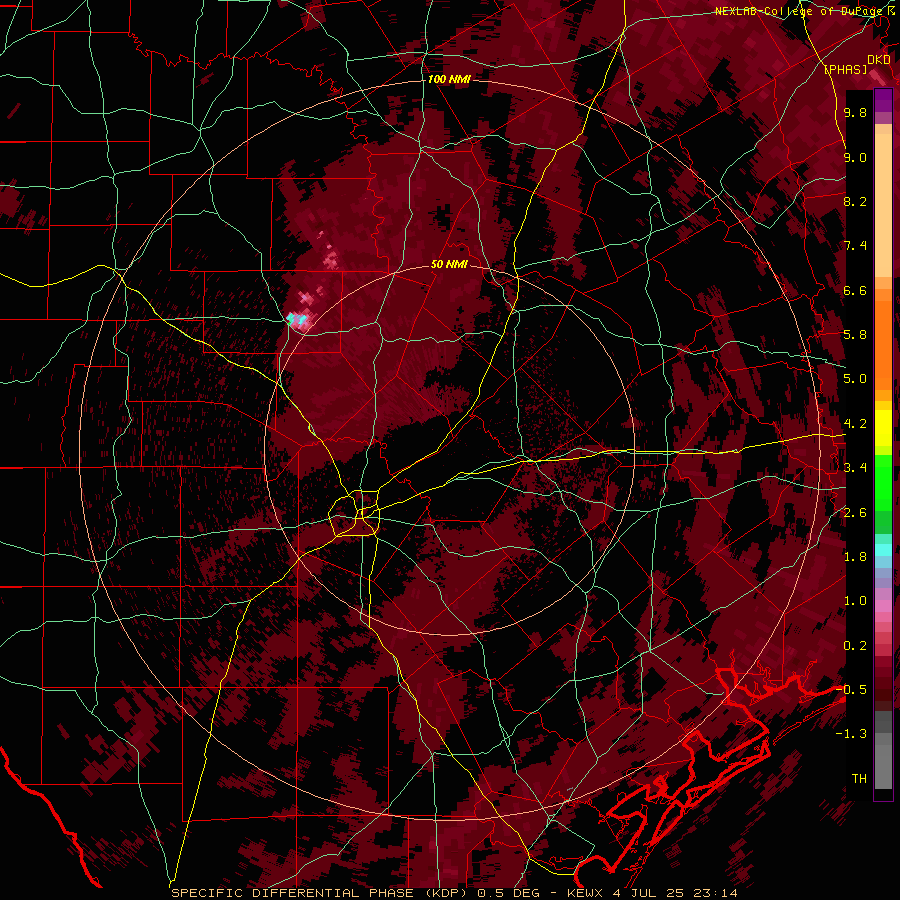The height and width of the screenshot is (900, 900).
Task: Click the 4.2 scale value
Action: click(855, 424)
